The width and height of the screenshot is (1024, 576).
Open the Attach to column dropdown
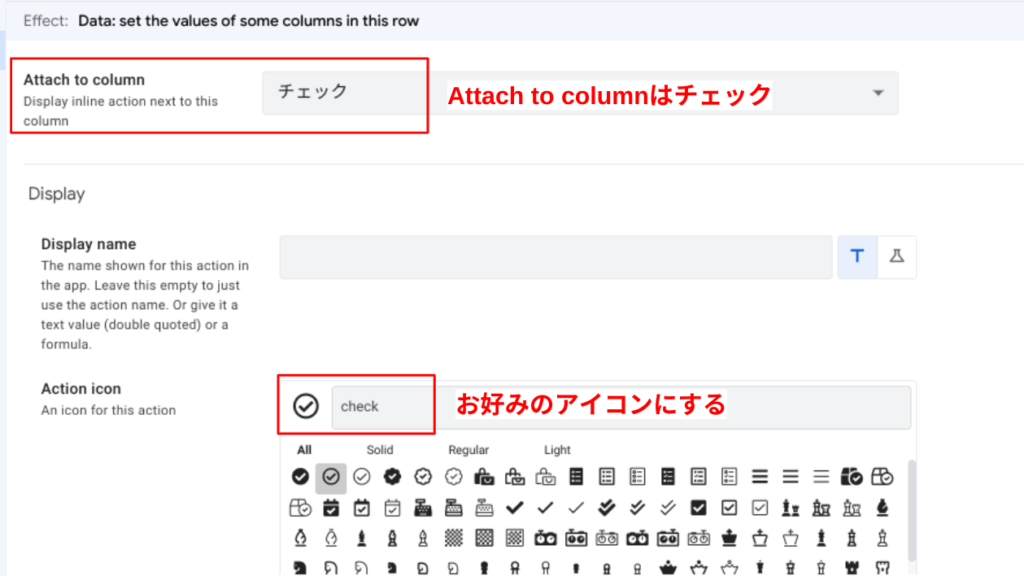point(580,93)
